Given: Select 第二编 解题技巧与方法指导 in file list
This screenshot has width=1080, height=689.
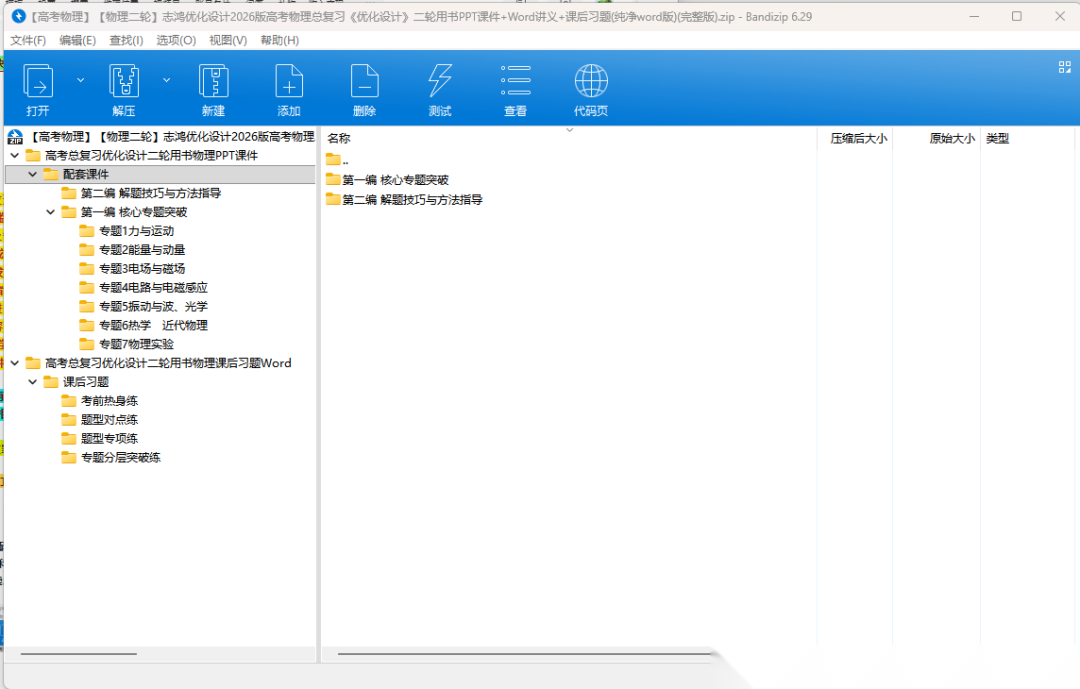Looking at the screenshot, I should (412, 200).
